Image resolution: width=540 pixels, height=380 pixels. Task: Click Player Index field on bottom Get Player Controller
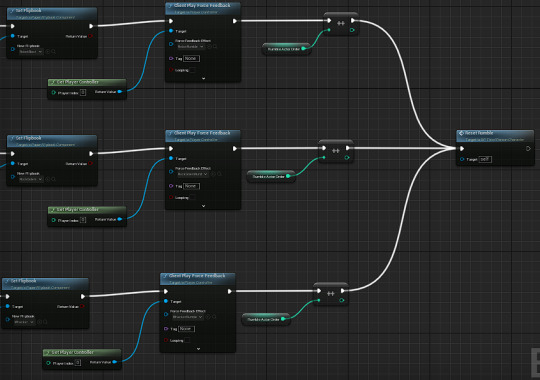tap(77, 362)
